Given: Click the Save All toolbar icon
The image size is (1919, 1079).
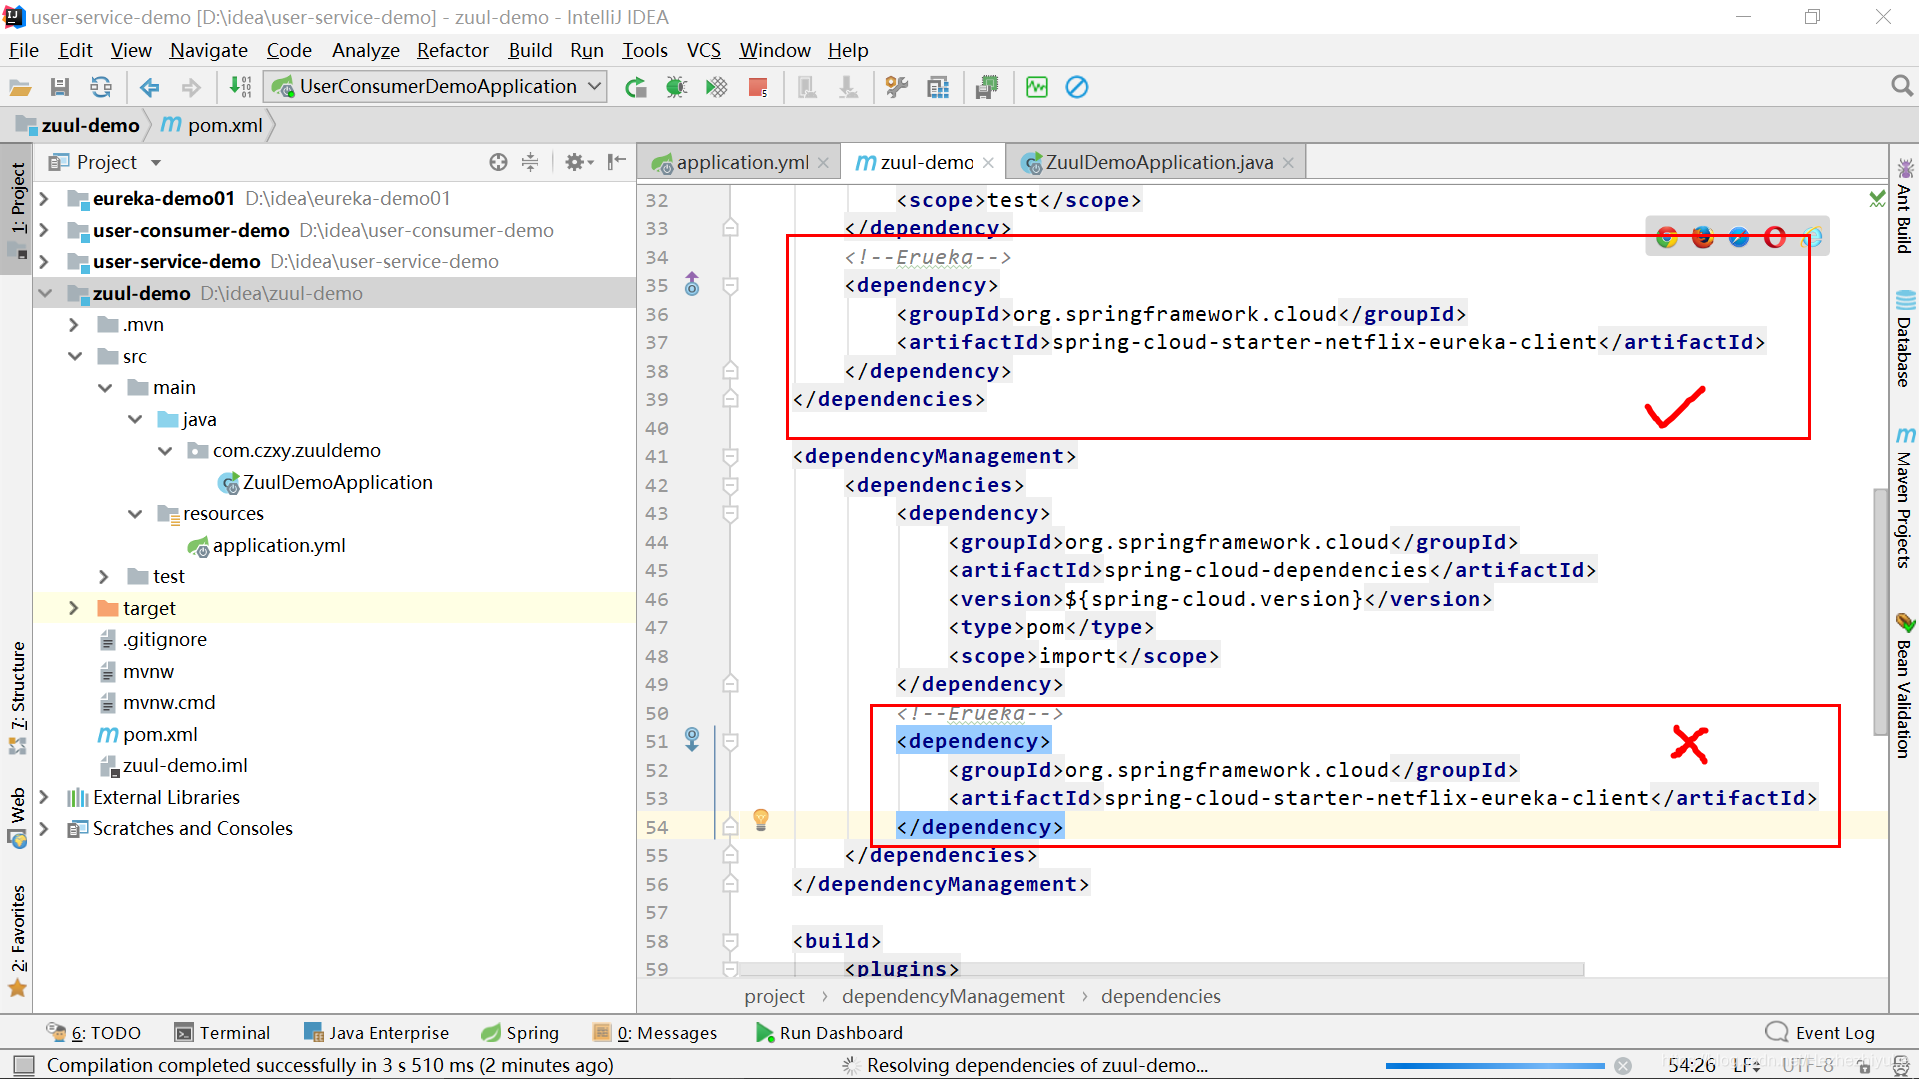Looking at the screenshot, I should [x=60, y=87].
